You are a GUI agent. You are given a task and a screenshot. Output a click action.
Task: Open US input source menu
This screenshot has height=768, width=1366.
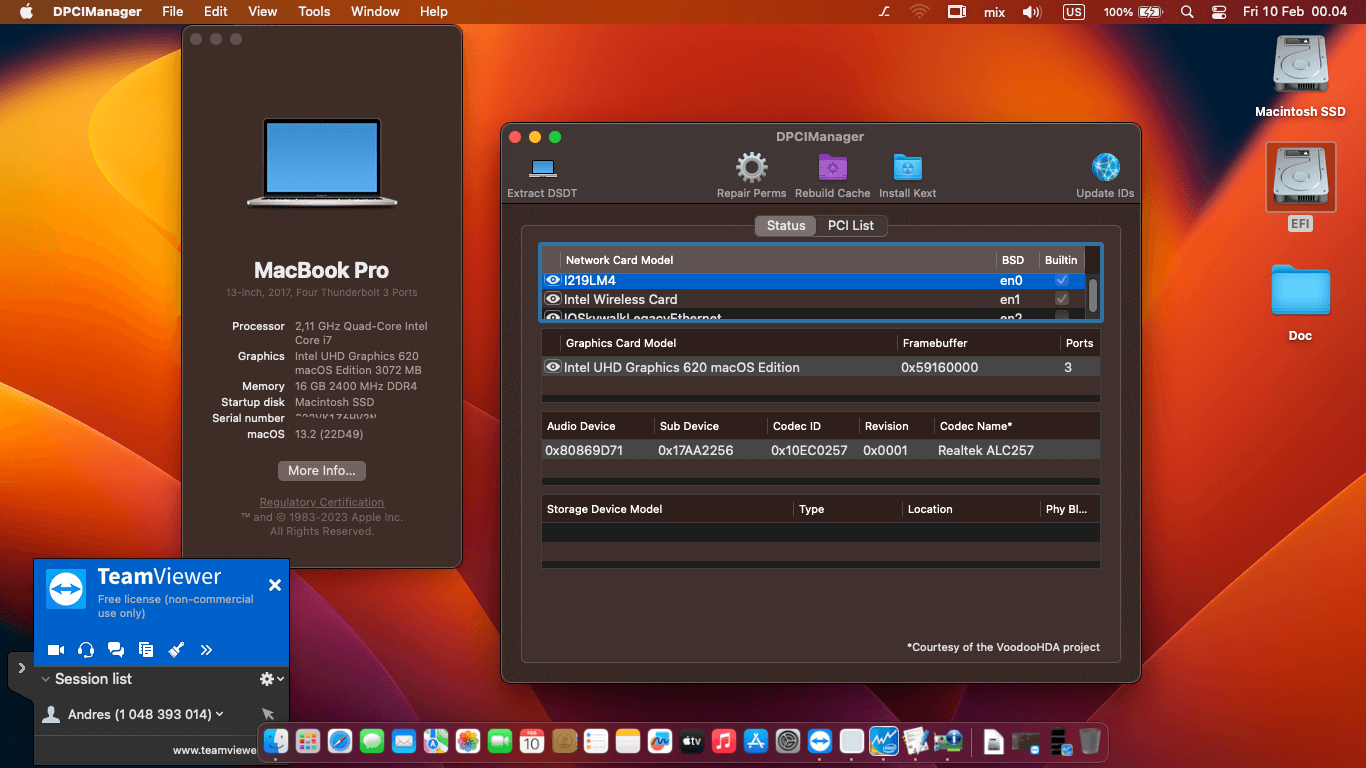pos(1073,12)
